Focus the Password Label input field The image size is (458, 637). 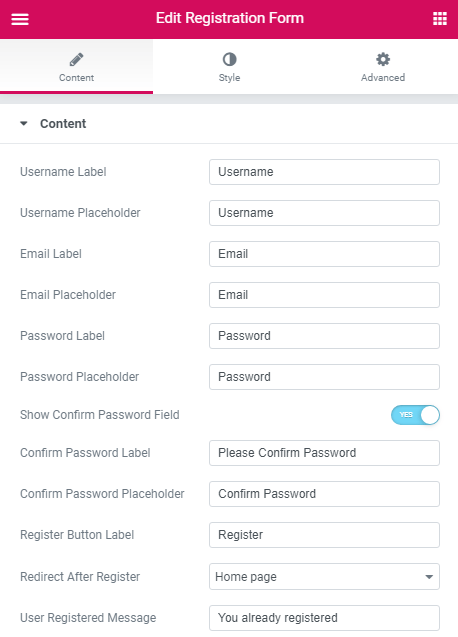(324, 336)
